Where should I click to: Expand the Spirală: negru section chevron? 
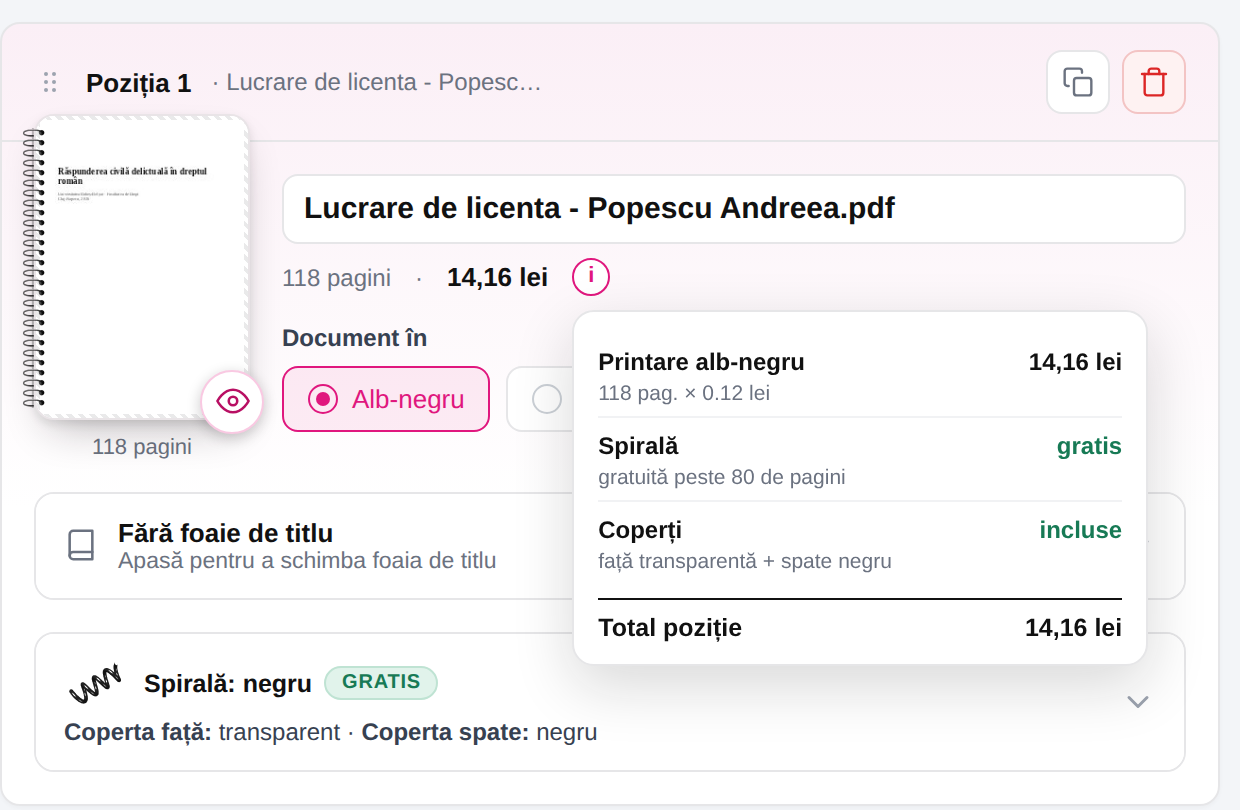click(1138, 702)
